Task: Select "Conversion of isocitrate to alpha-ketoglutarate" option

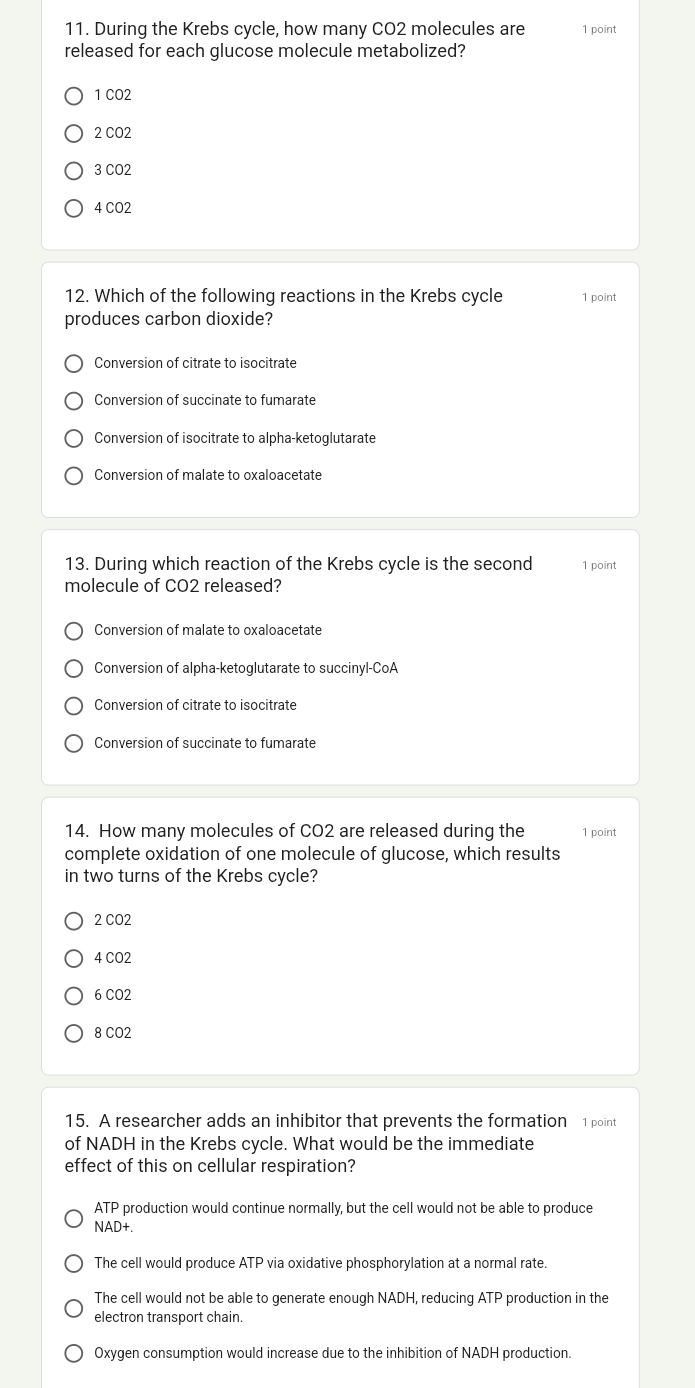Action: coord(73,438)
